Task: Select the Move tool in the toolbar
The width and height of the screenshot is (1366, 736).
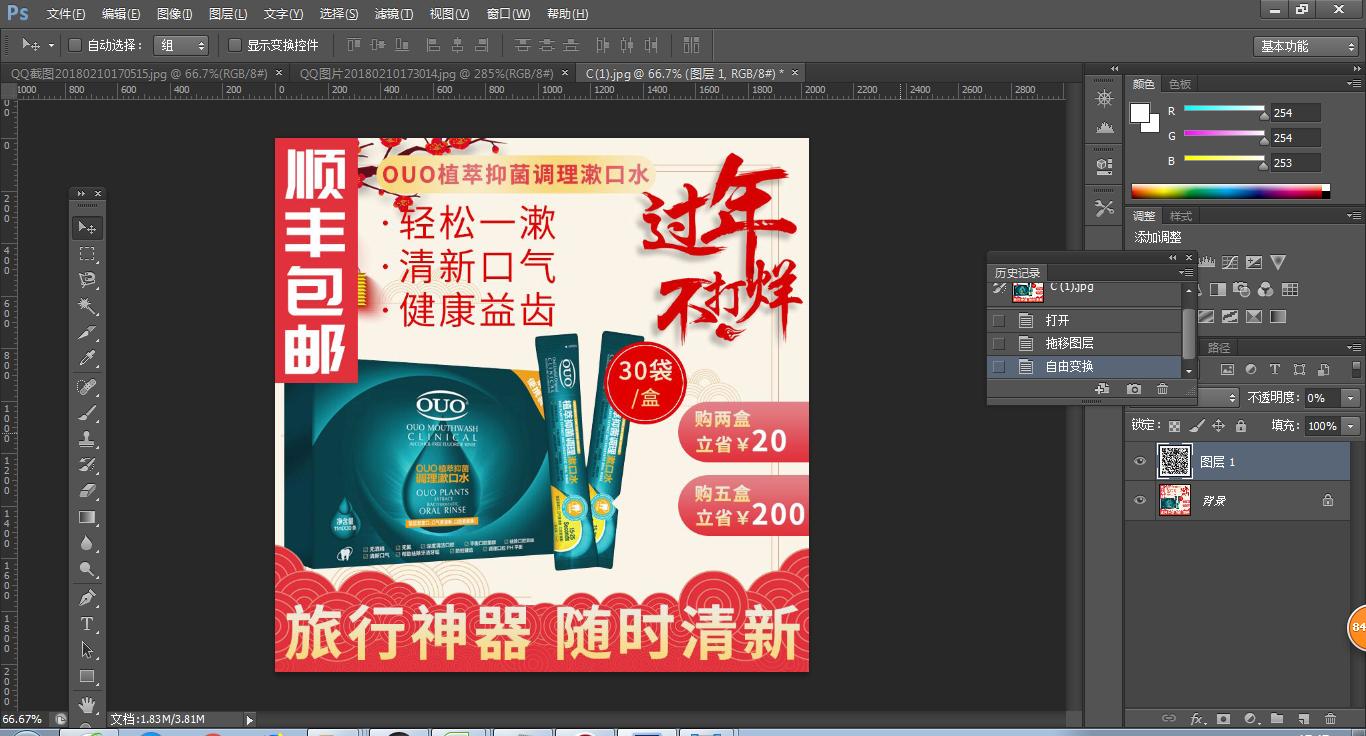Action: (x=87, y=228)
